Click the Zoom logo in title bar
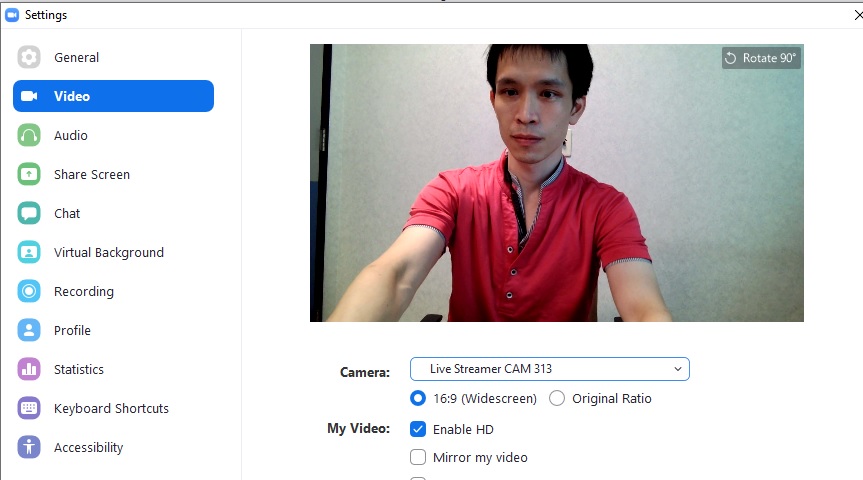The height and width of the screenshot is (480, 863). (x=12, y=15)
